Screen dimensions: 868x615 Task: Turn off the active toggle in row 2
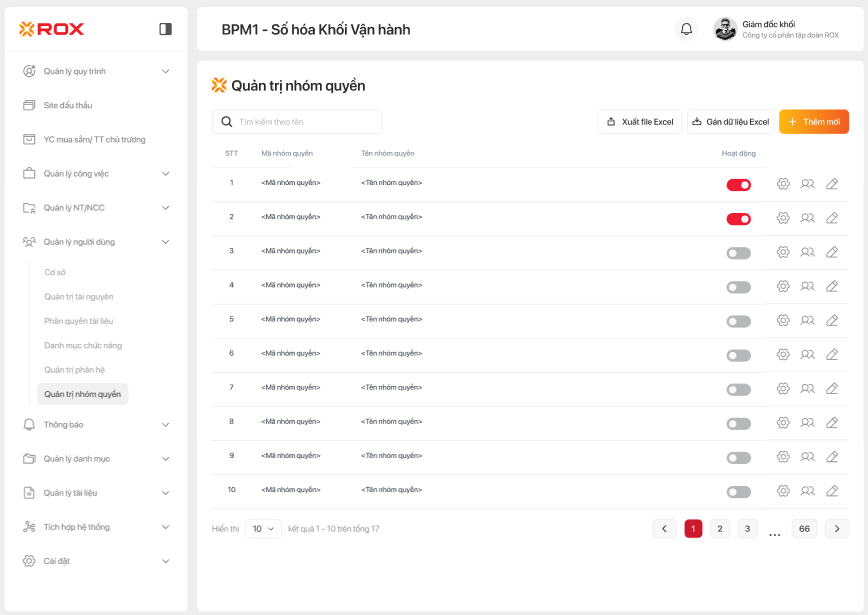[x=738, y=219]
